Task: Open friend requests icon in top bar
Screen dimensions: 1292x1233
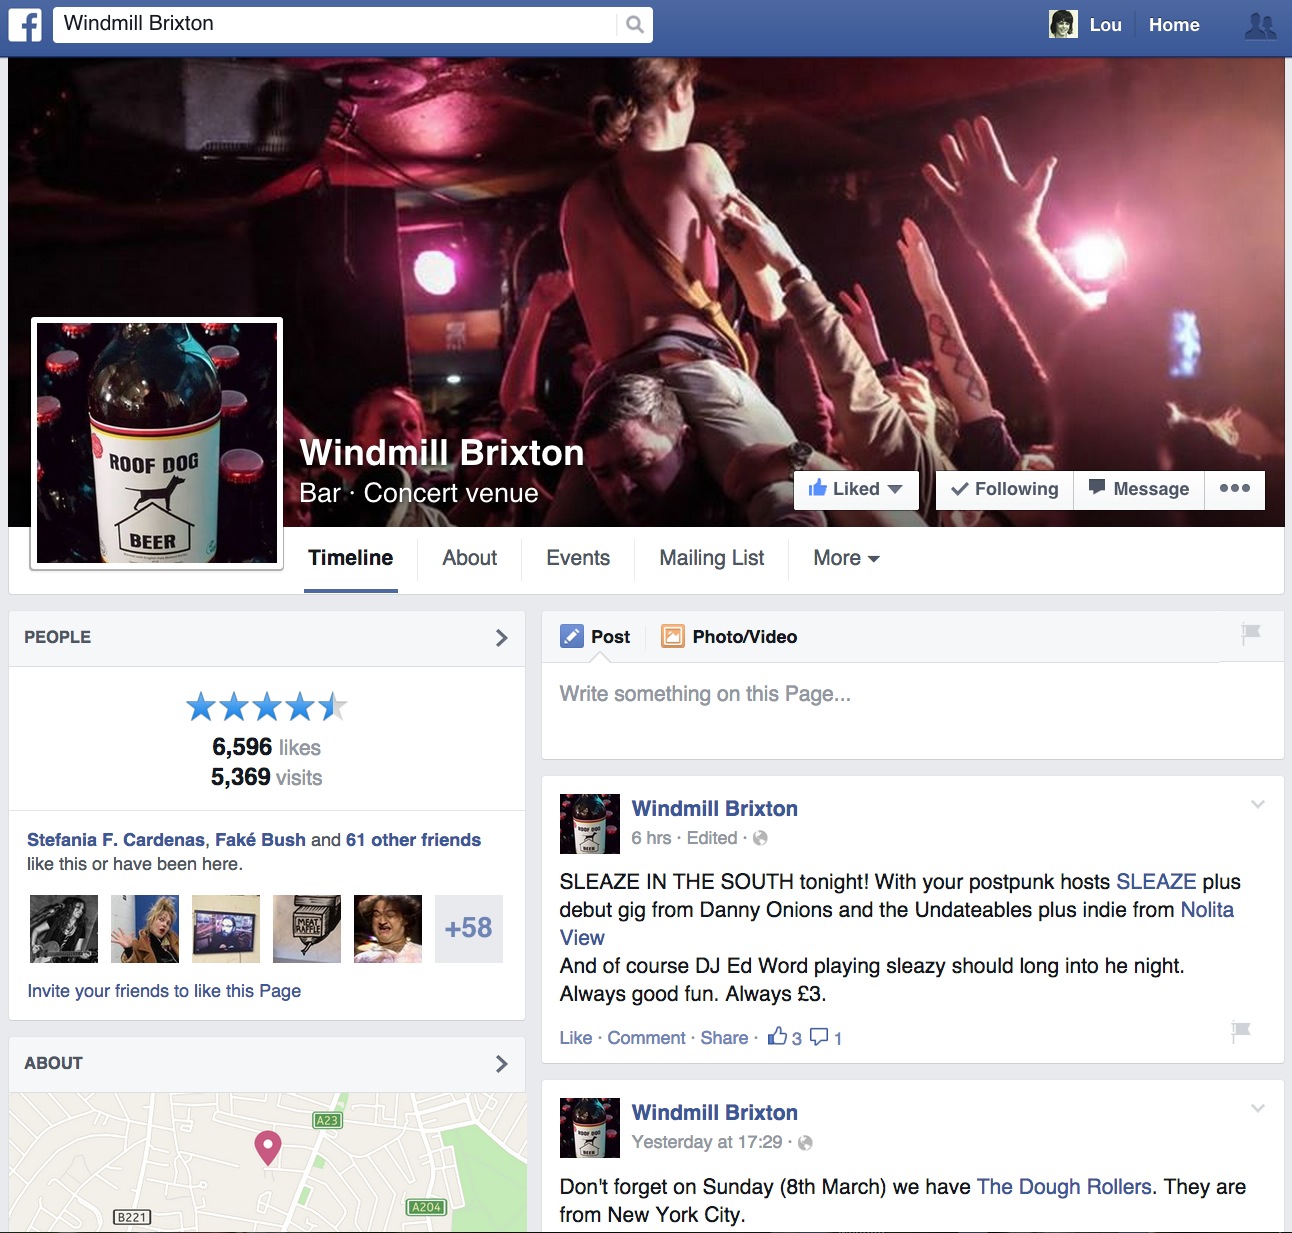Action: pos(1259,26)
